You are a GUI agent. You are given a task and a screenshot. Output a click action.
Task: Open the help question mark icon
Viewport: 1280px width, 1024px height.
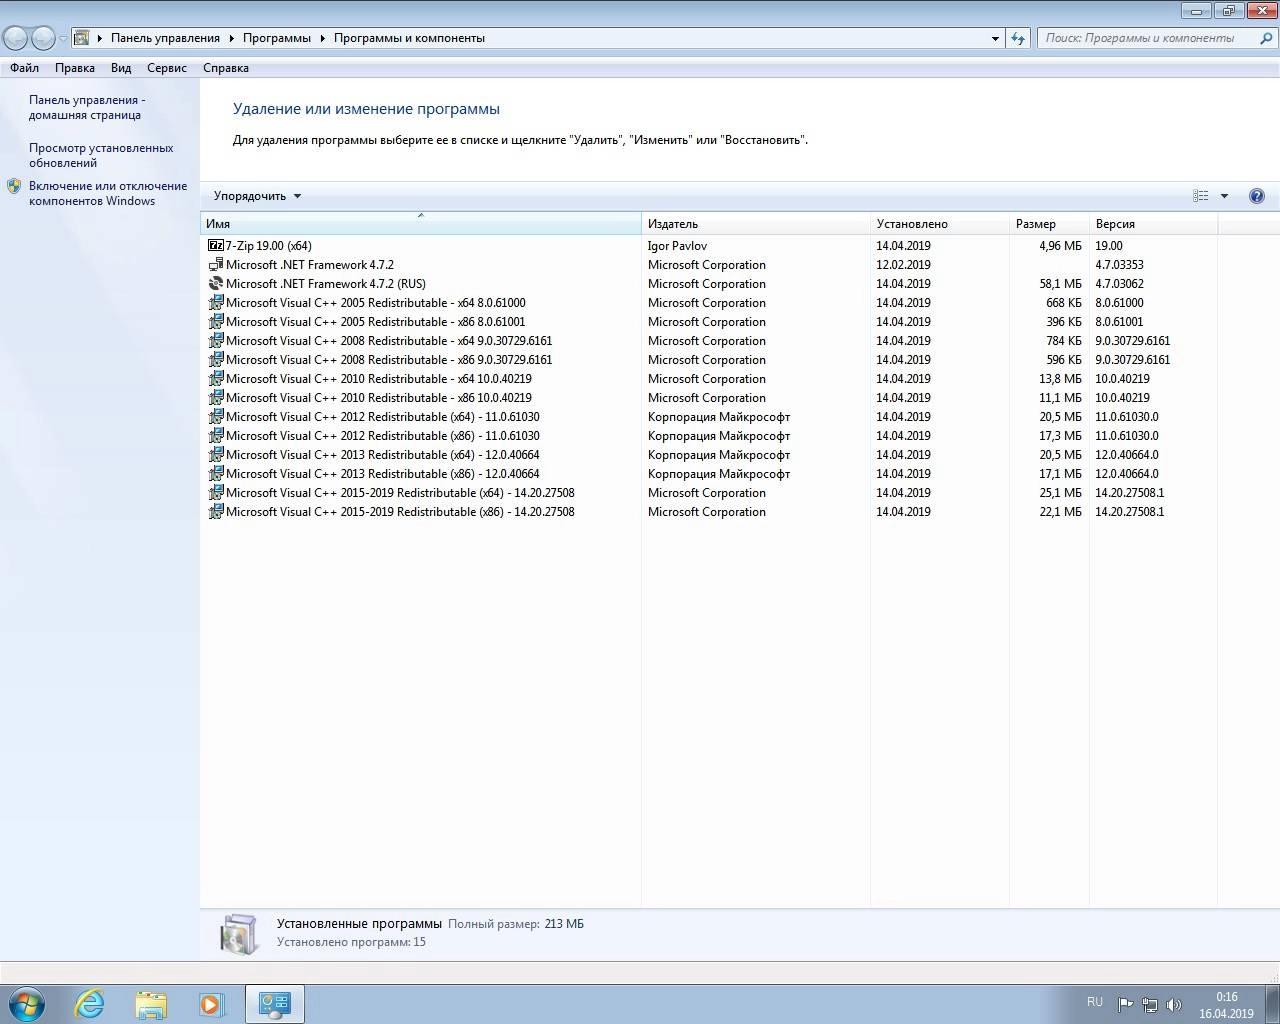point(1257,196)
